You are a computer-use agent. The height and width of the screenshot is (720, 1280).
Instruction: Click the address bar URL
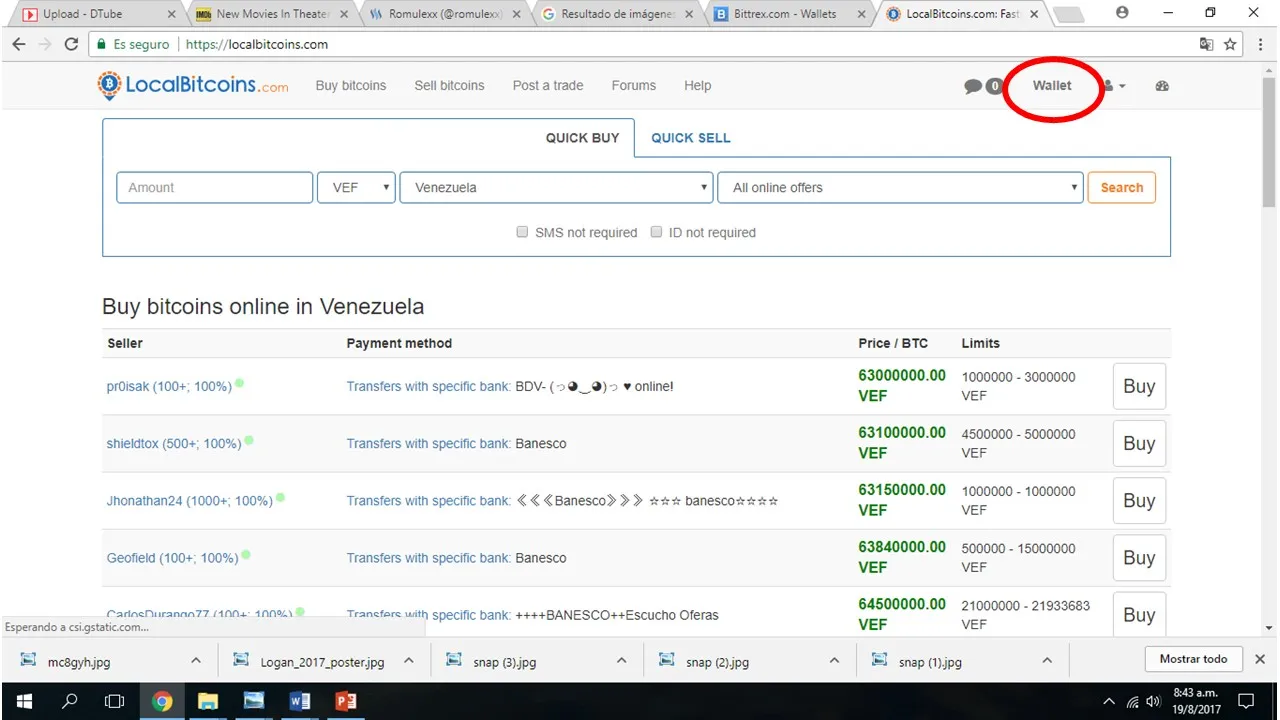point(257,44)
